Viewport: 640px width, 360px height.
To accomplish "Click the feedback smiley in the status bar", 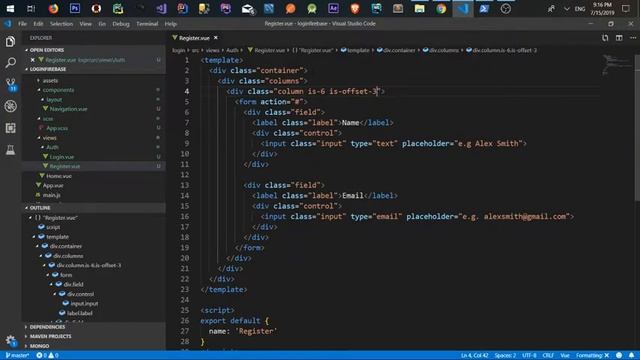I will pos(619,356).
